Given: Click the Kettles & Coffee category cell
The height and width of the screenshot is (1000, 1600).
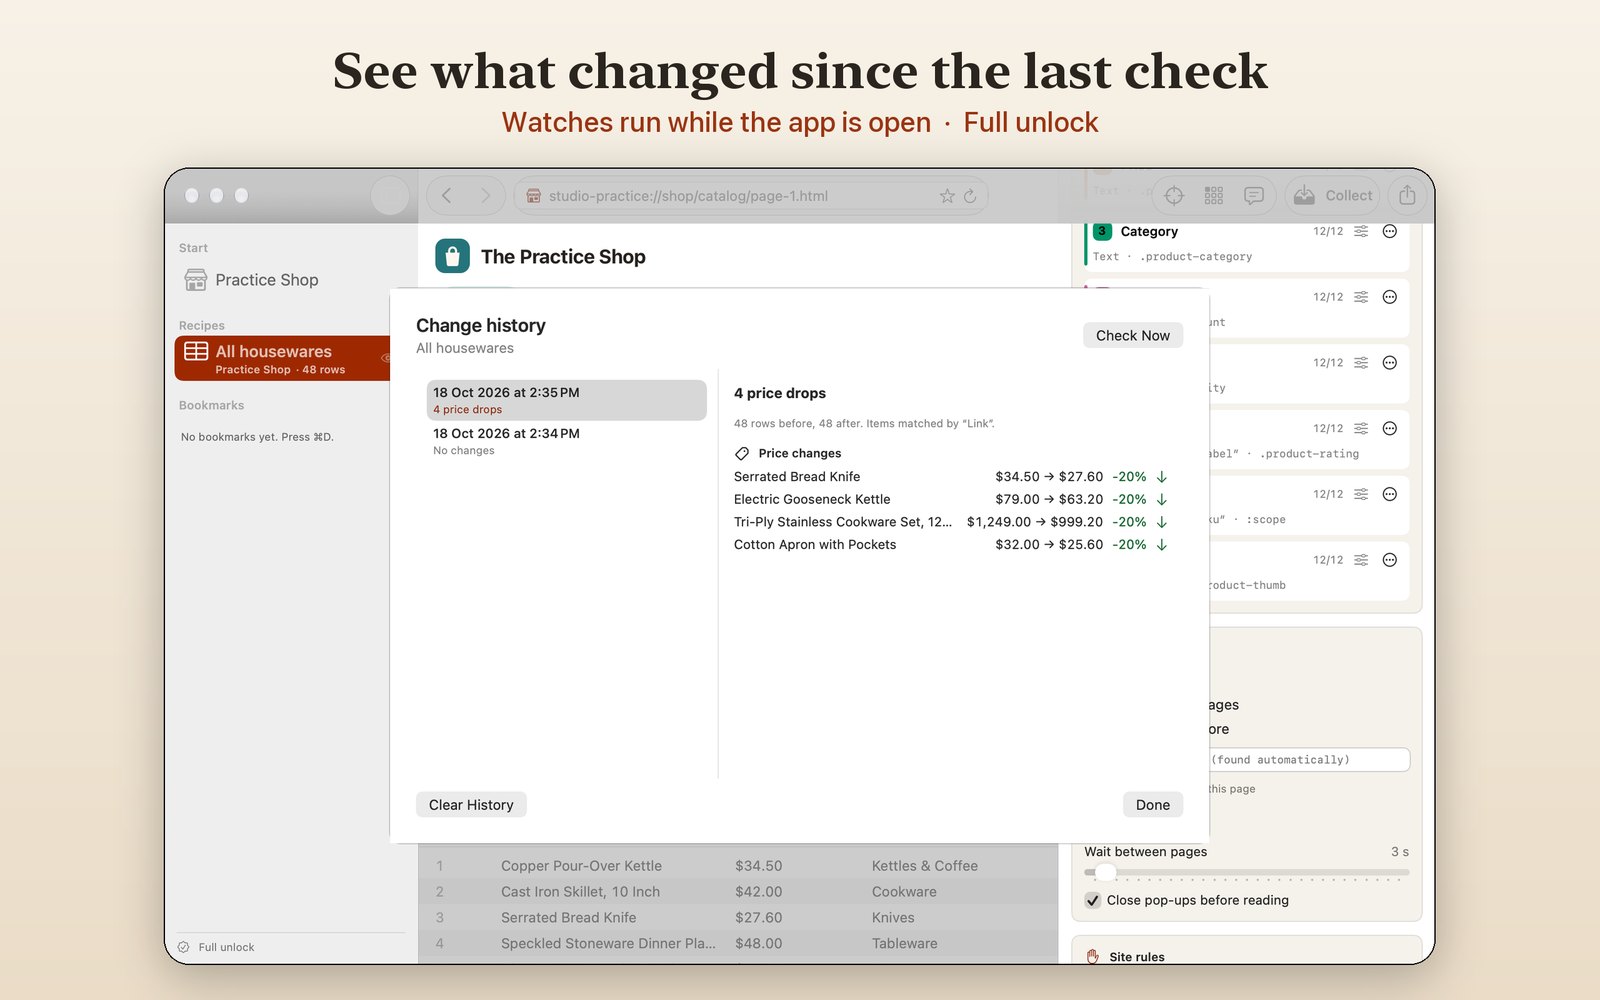Looking at the screenshot, I should point(925,866).
